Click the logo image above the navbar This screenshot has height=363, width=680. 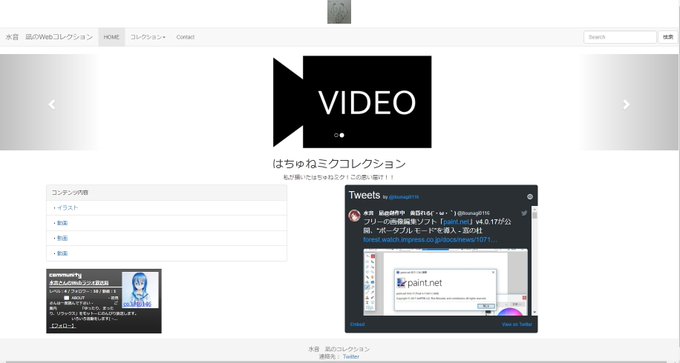[339, 12]
